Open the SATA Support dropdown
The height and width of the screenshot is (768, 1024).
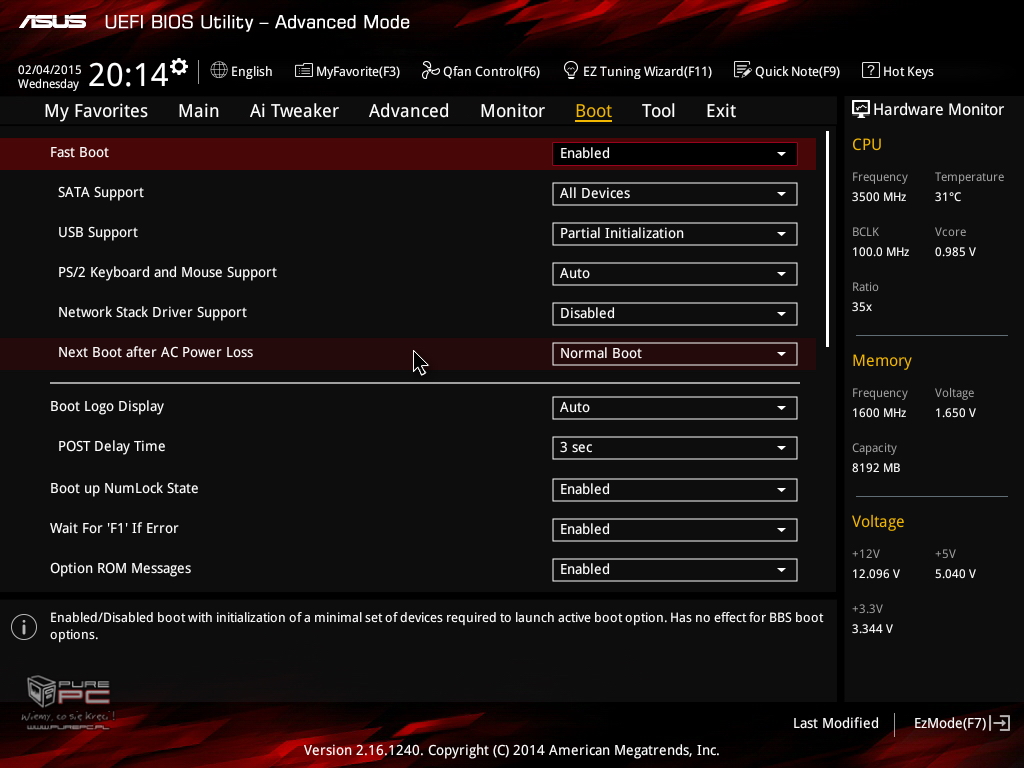click(x=674, y=194)
